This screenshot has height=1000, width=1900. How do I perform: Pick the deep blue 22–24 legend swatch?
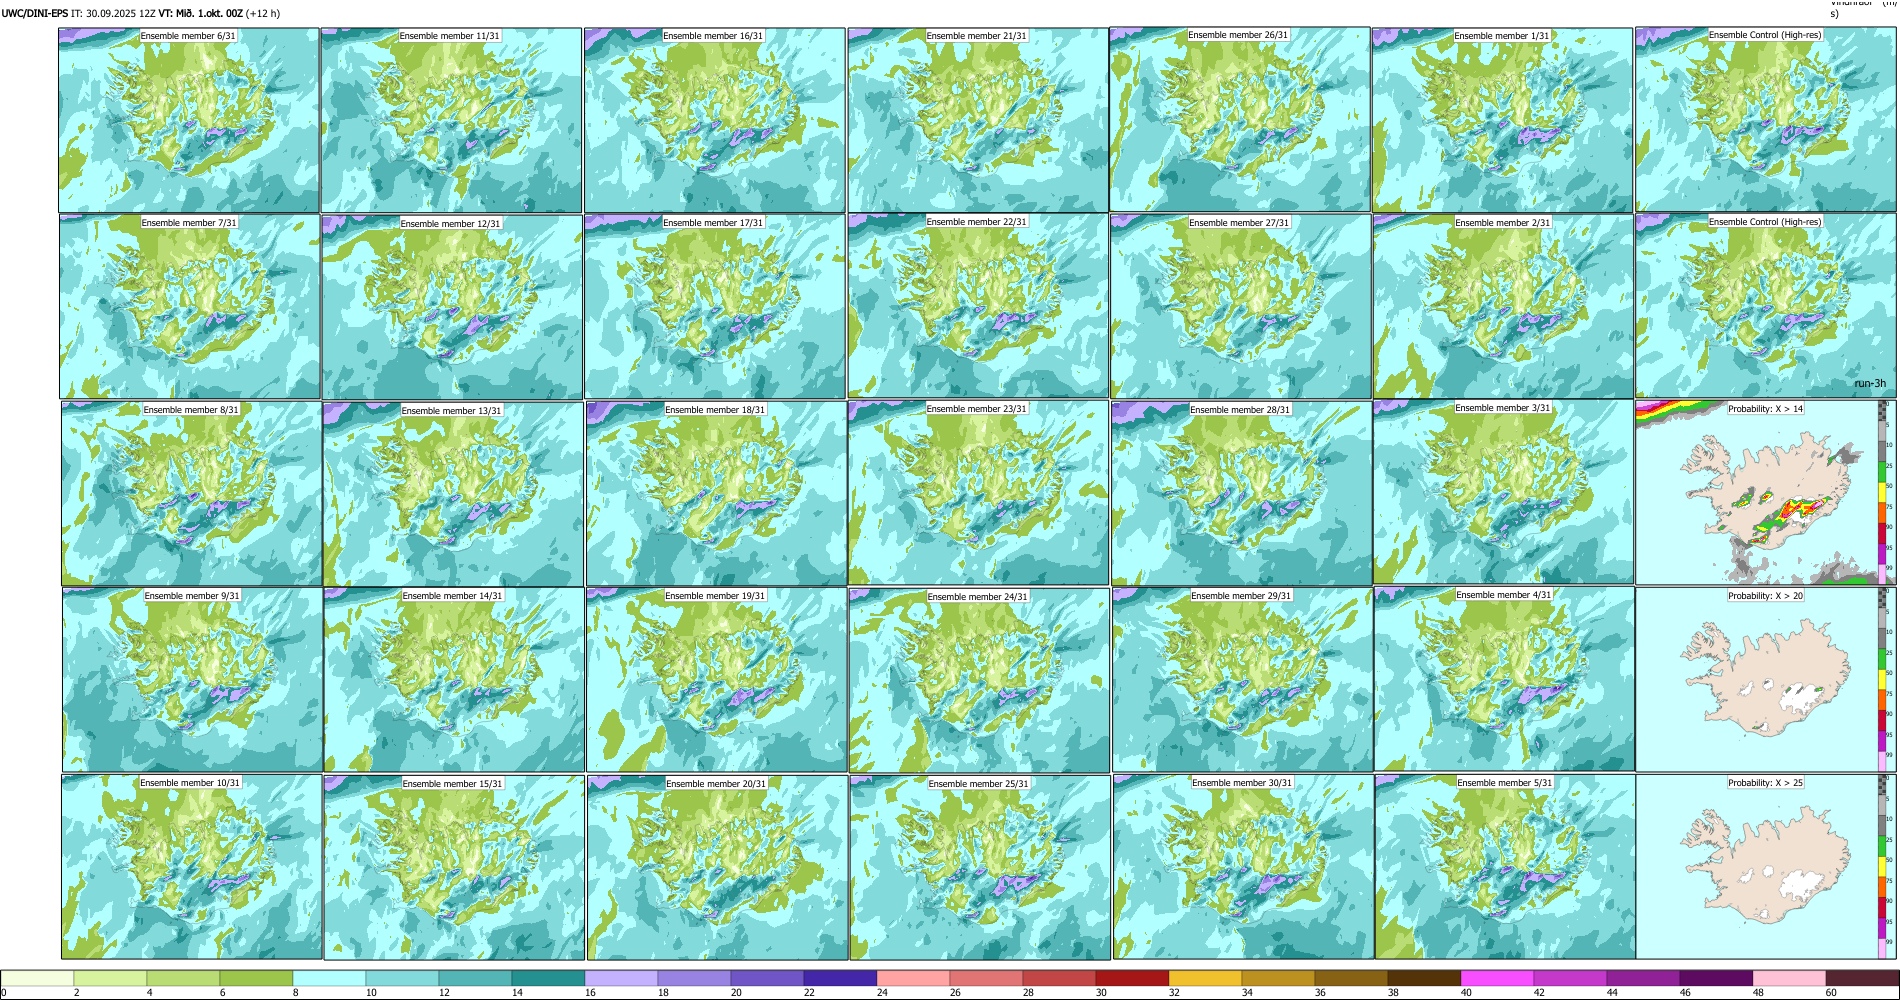(x=840, y=978)
